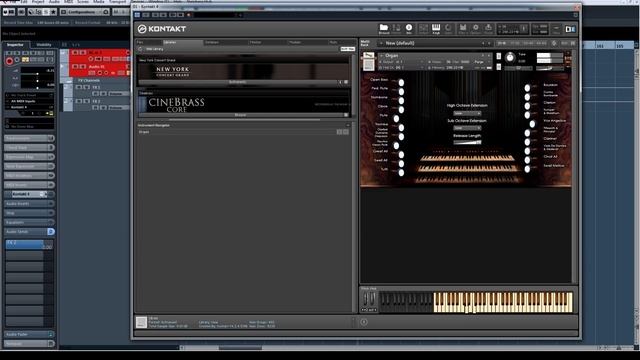Click the Kontakt logo
The height and width of the screenshot is (360, 640).
pos(162,29)
